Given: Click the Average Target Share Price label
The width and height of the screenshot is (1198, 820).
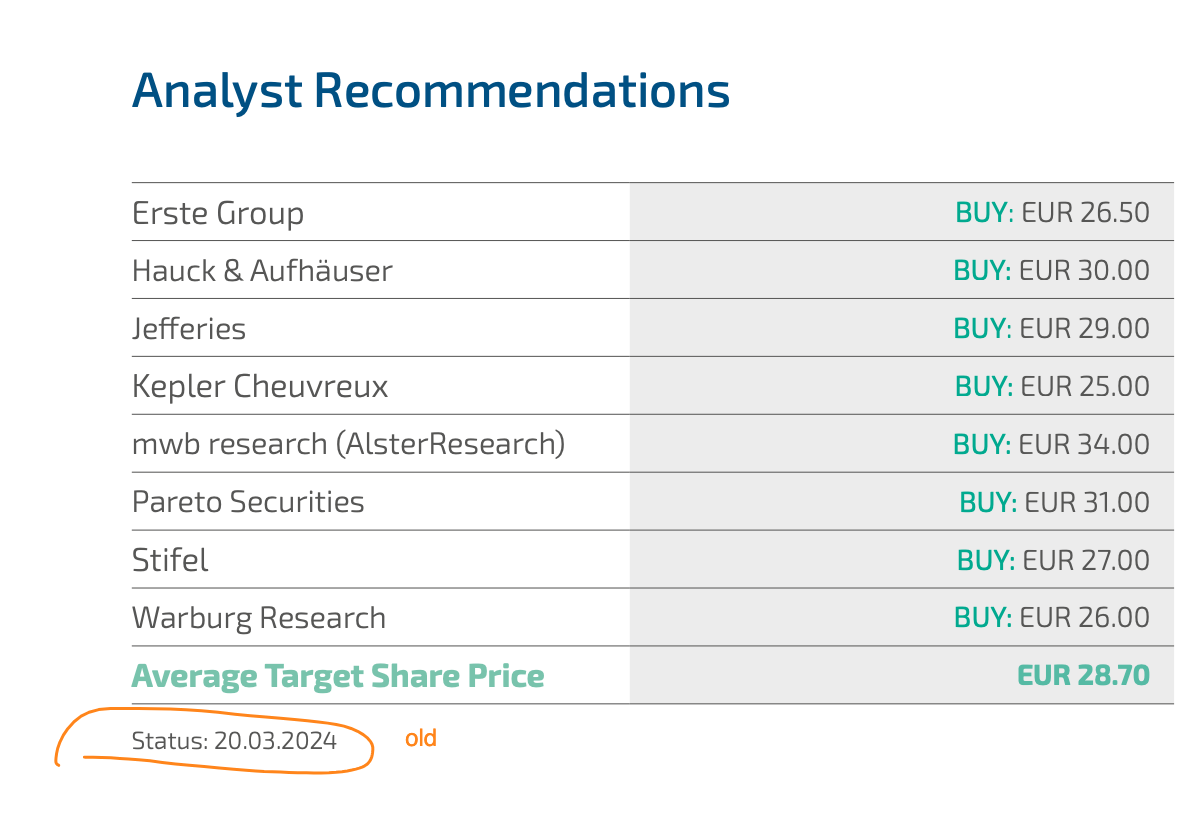Looking at the screenshot, I should point(338,676).
